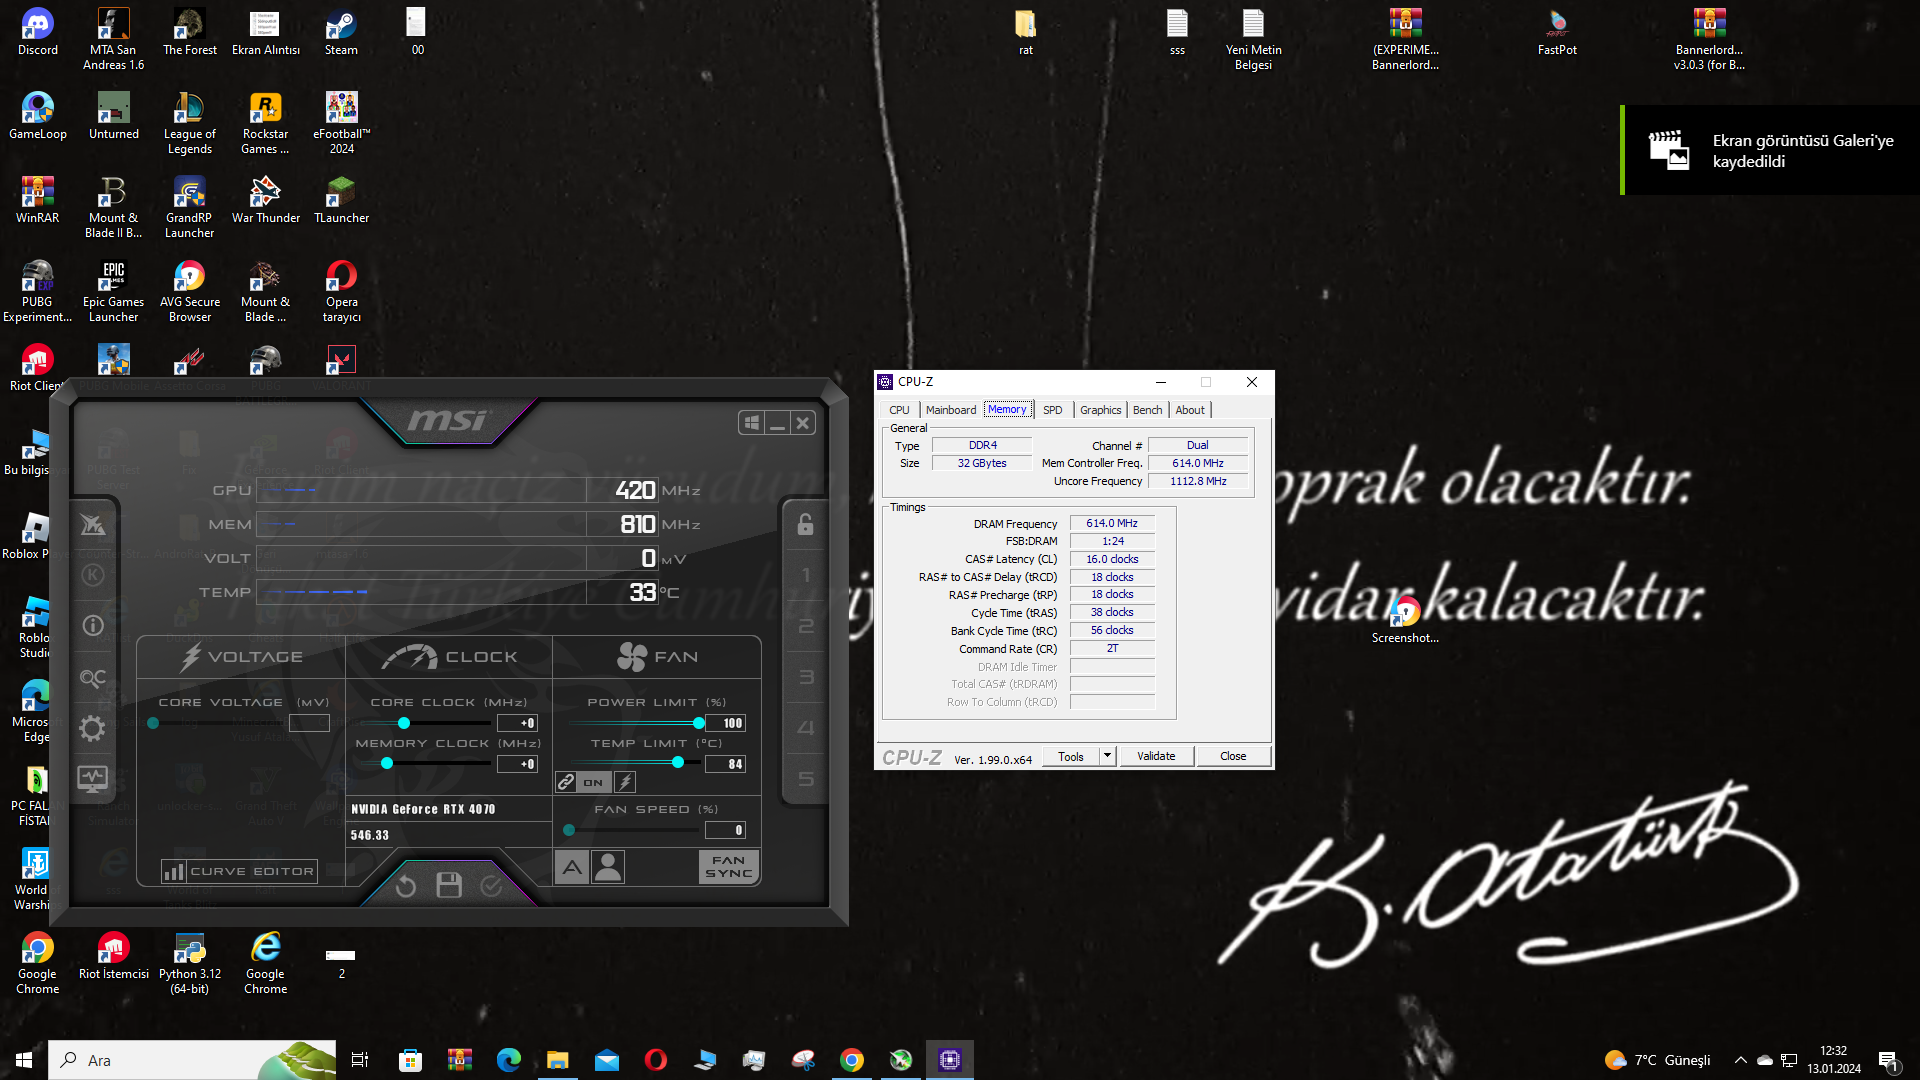The height and width of the screenshot is (1080, 1920).
Task: Launch the OC Scanner in Afterburner
Action: tap(92, 678)
